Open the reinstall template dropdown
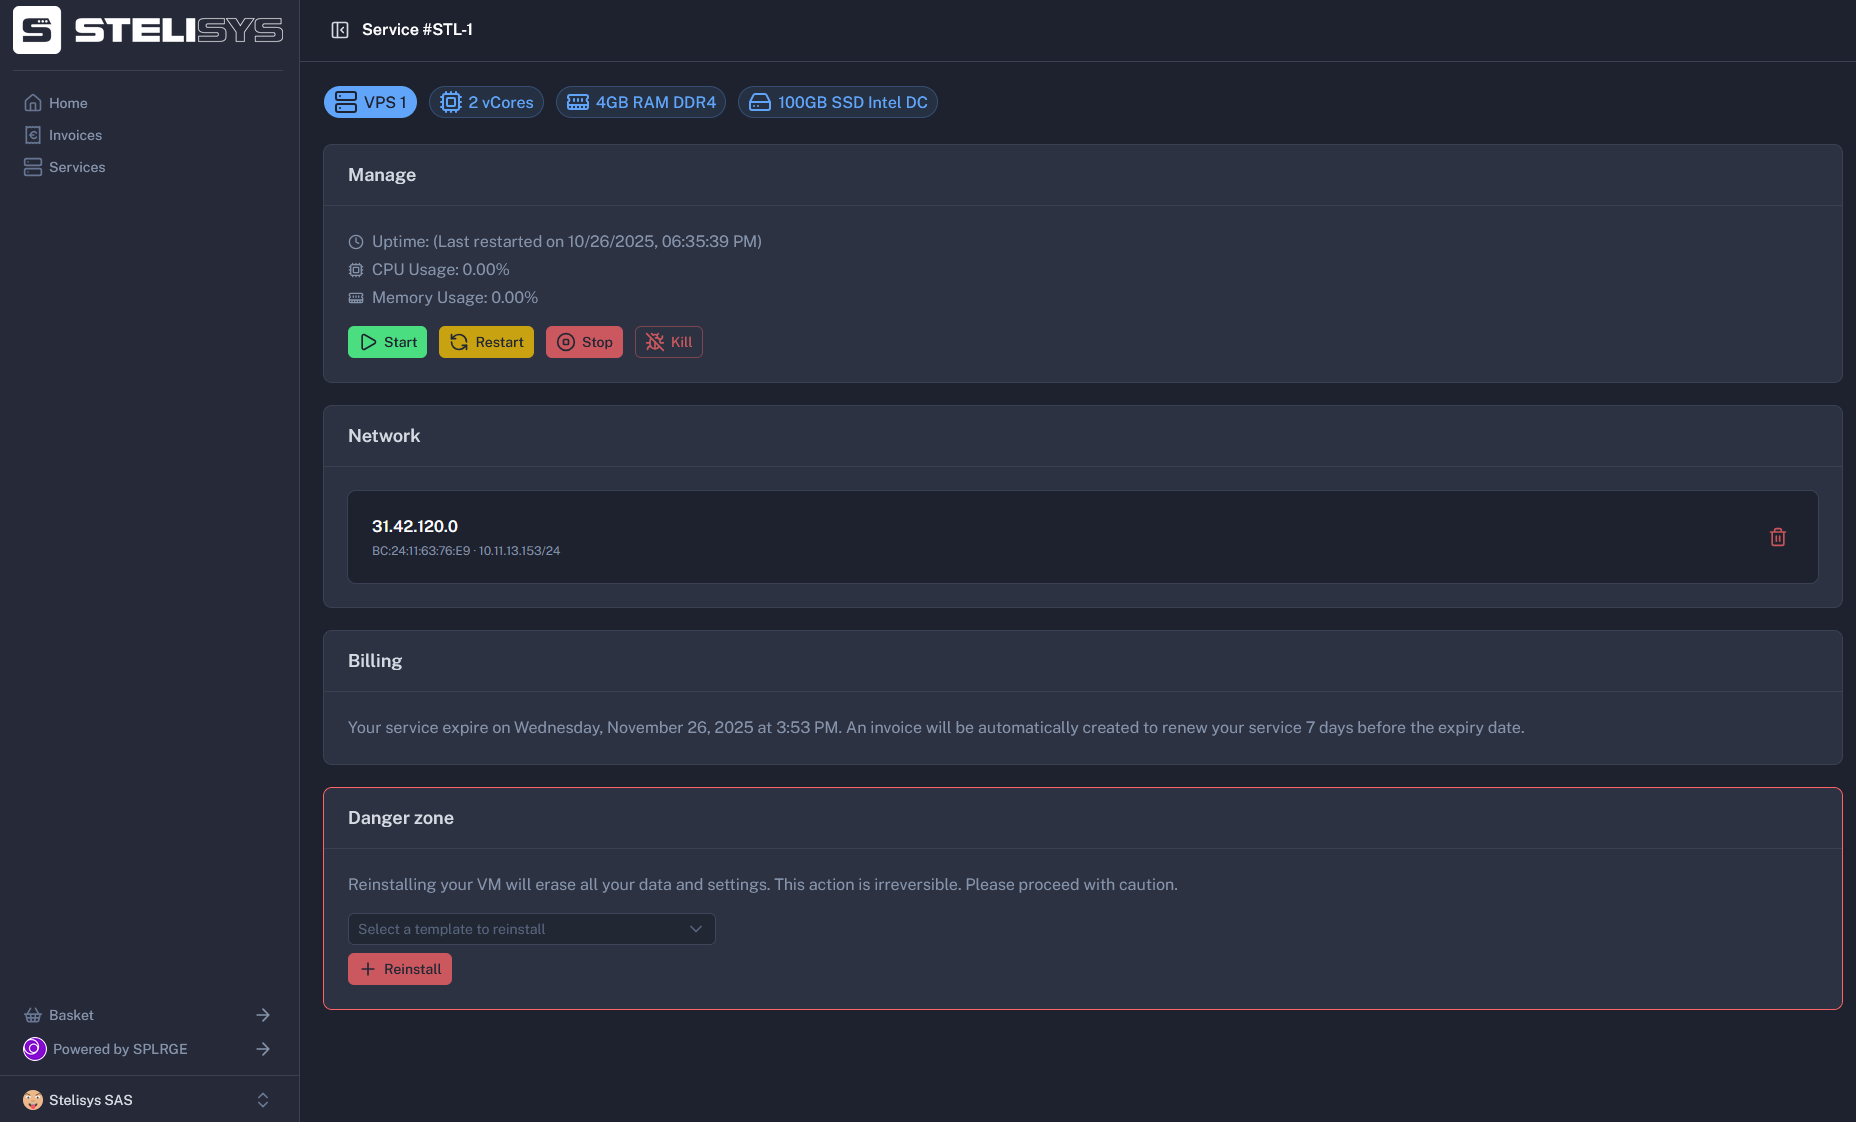Screen dimensions: 1856x1122 [531, 929]
